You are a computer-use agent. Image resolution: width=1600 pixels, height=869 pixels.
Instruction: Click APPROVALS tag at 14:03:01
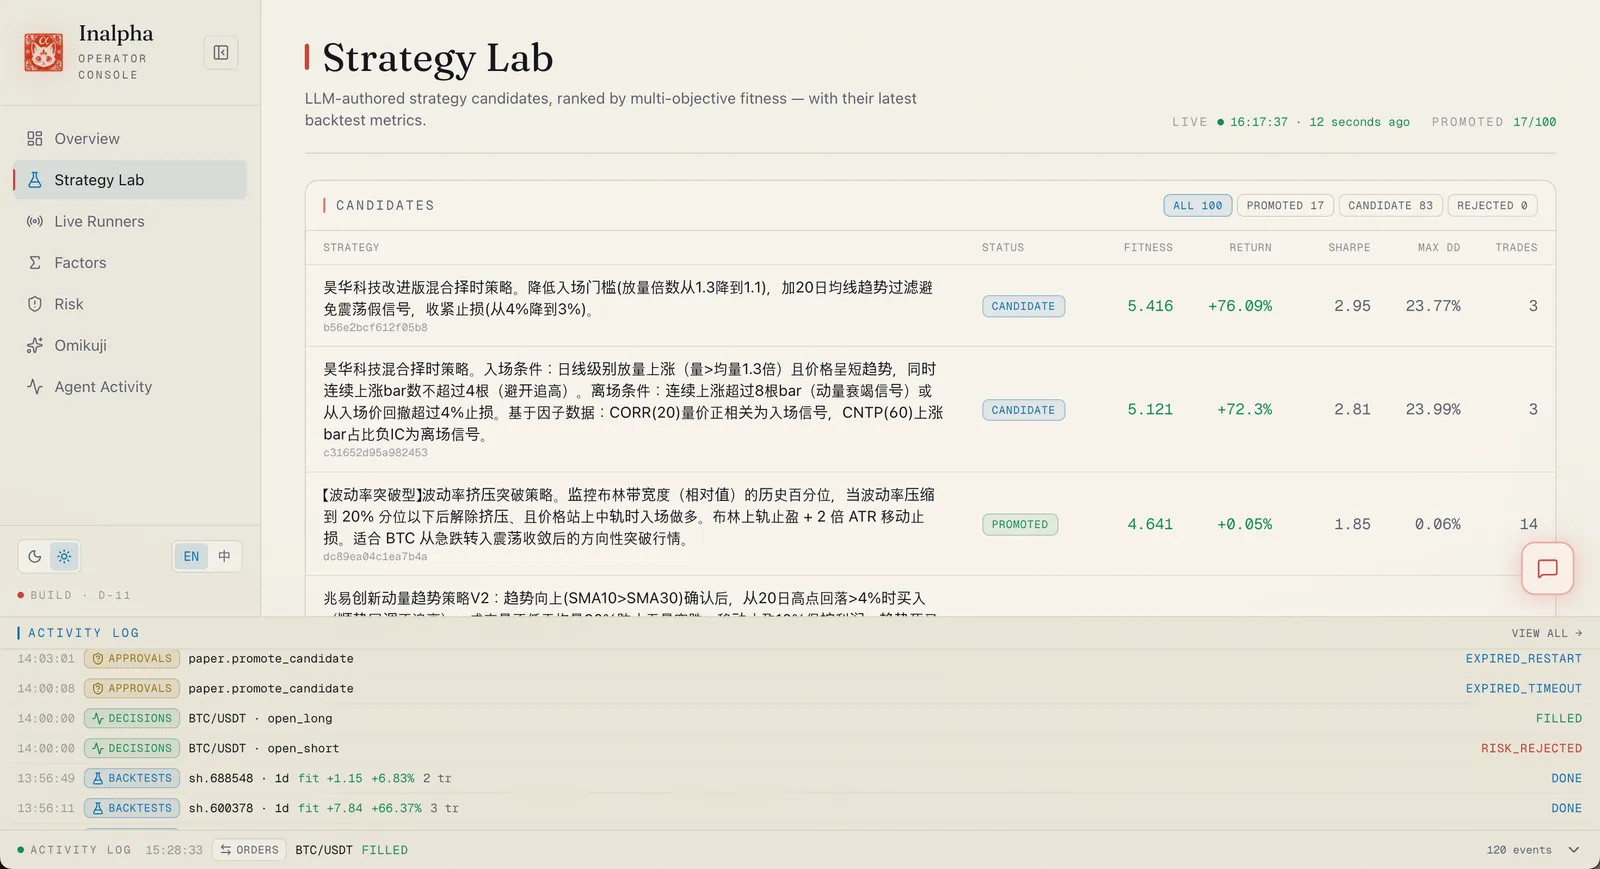(132, 659)
